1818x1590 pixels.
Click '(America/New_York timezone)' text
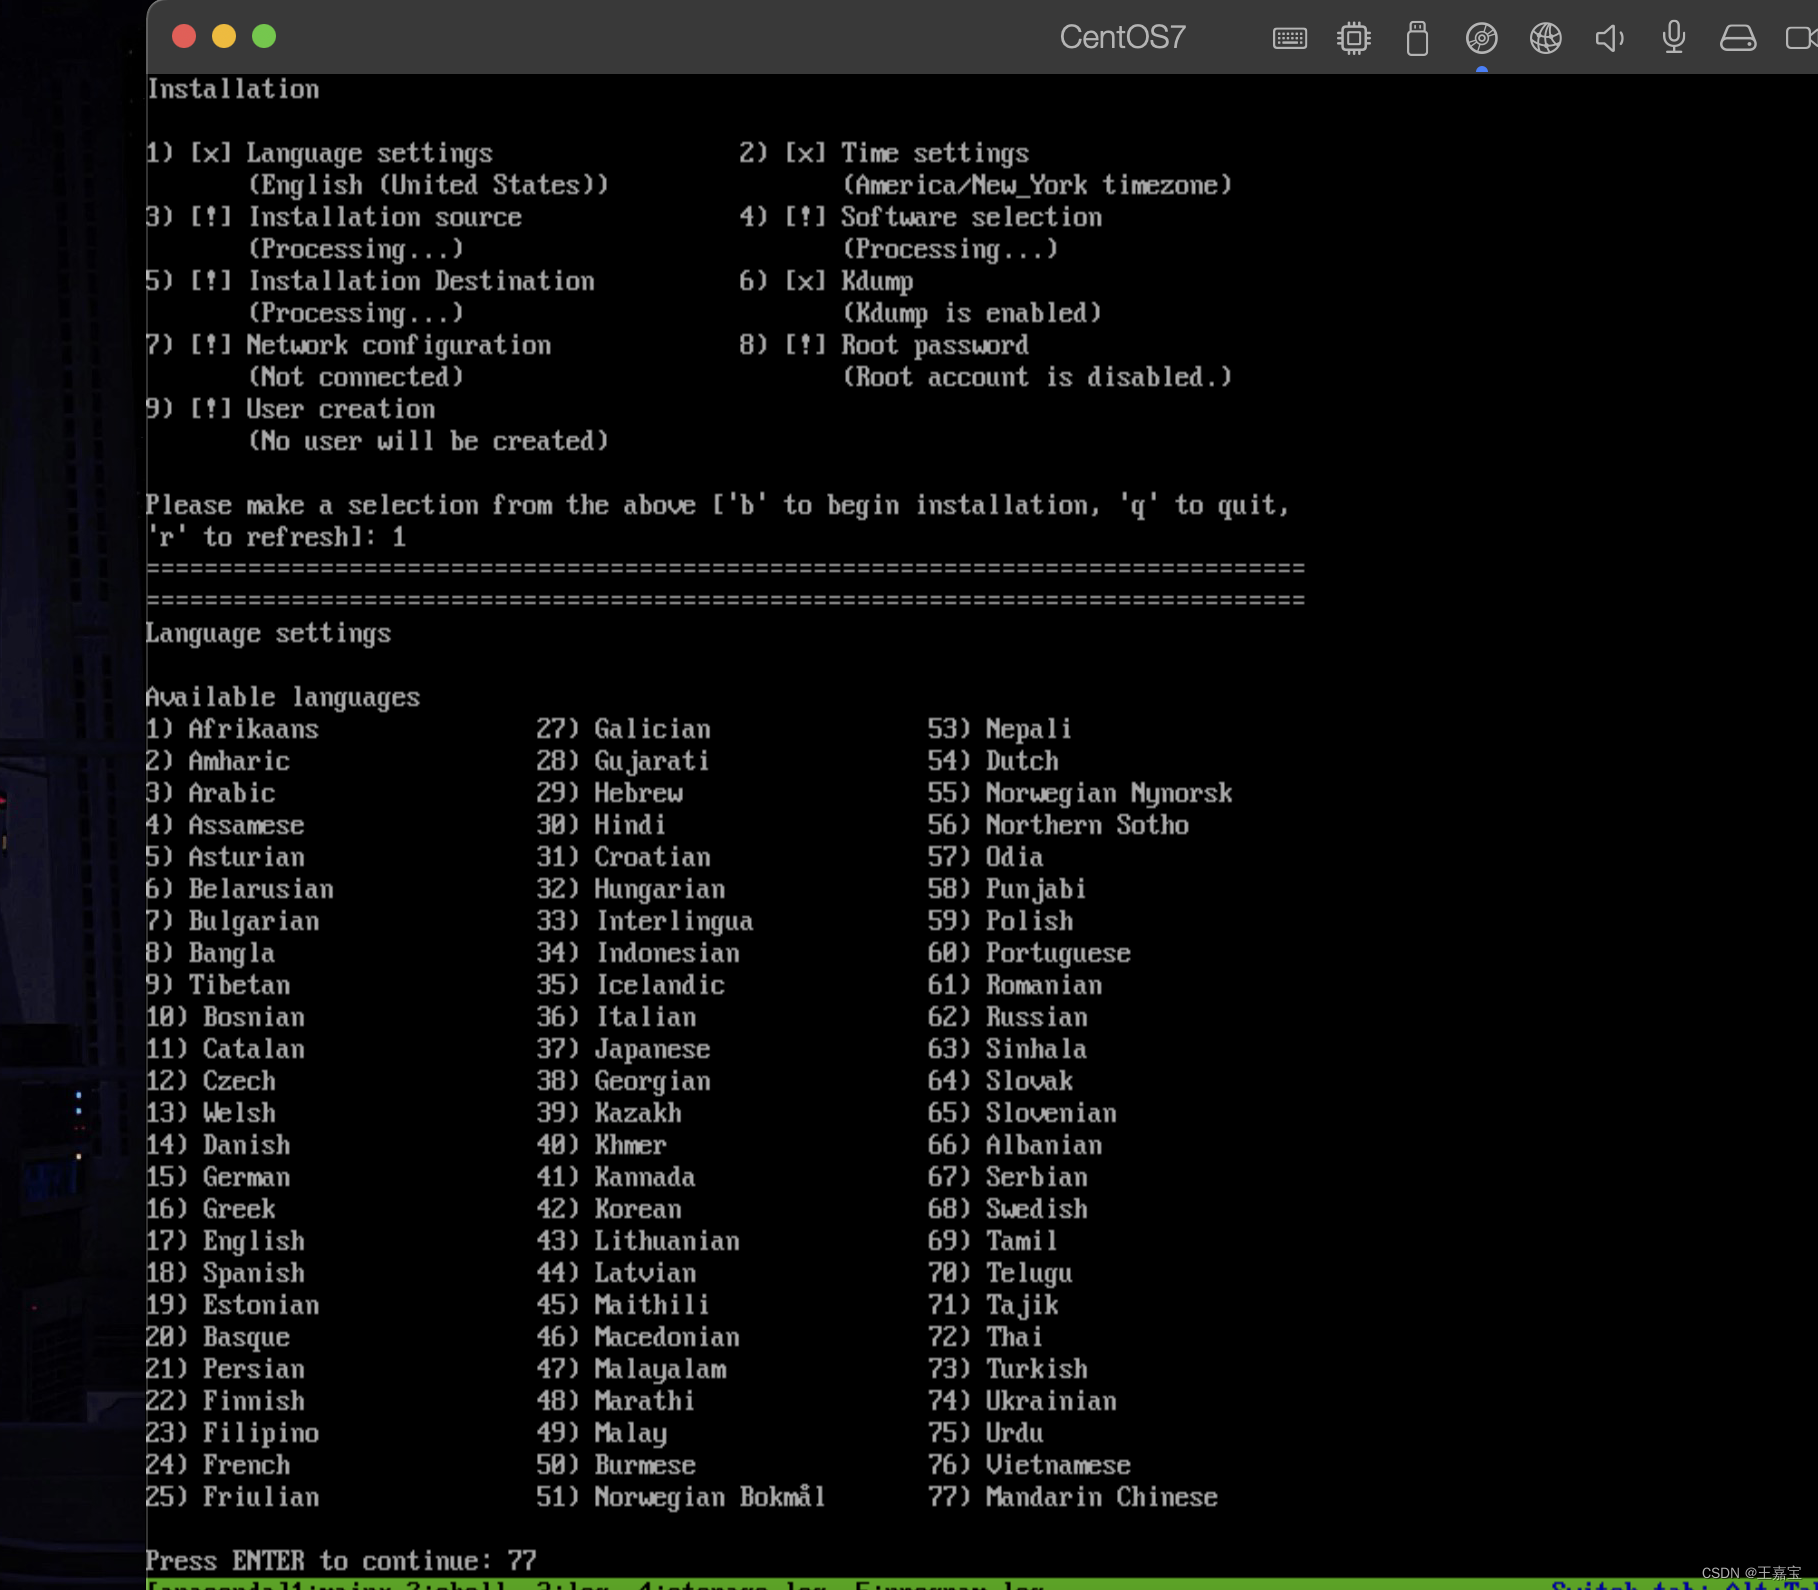coord(1037,185)
